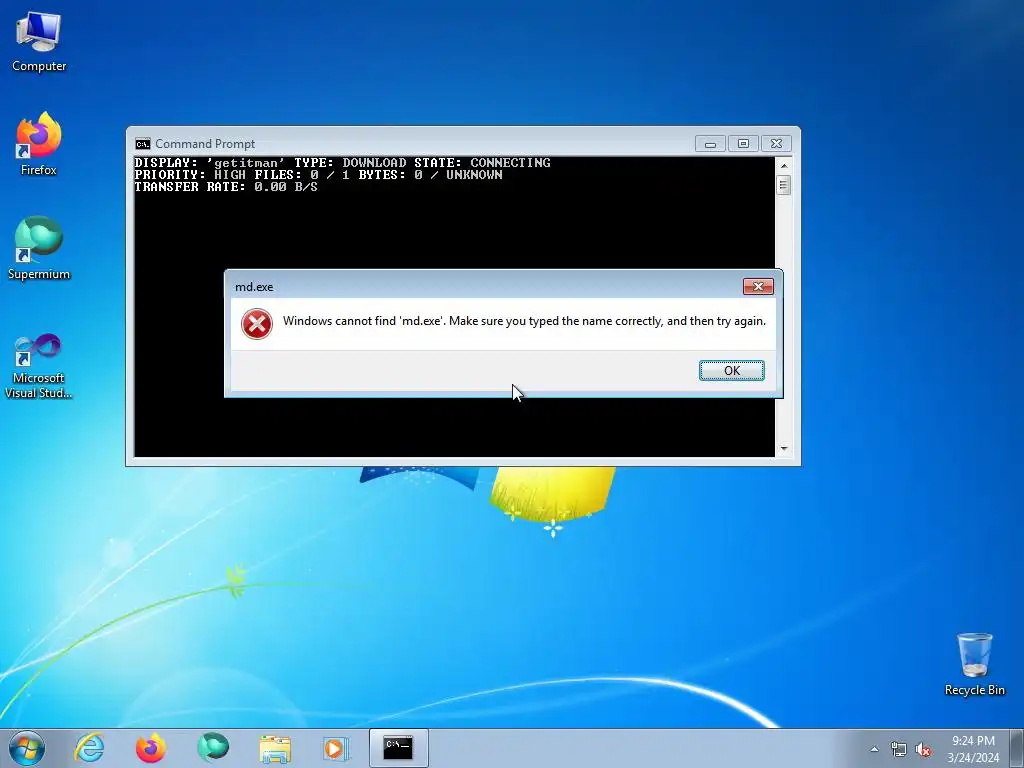The width and height of the screenshot is (1024, 768).
Task: Open Windows Media Player from taskbar
Action: [x=336, y=748]
